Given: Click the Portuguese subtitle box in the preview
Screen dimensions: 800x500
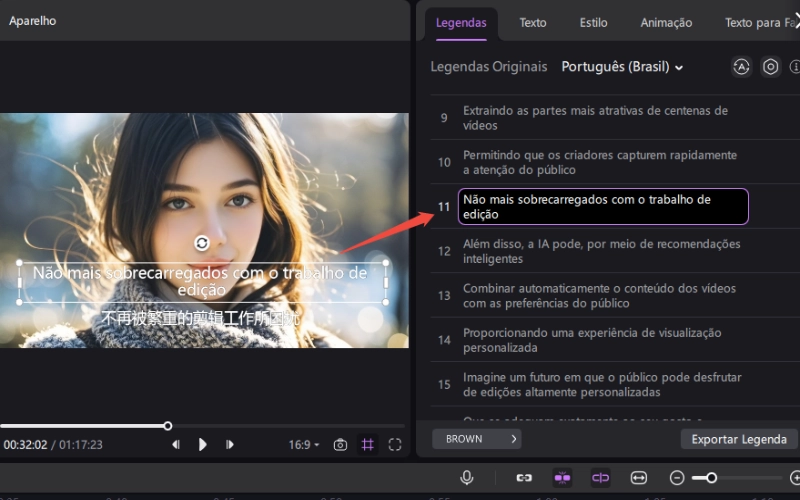Looking at the screenshot, I should click(x=203, y=283).
